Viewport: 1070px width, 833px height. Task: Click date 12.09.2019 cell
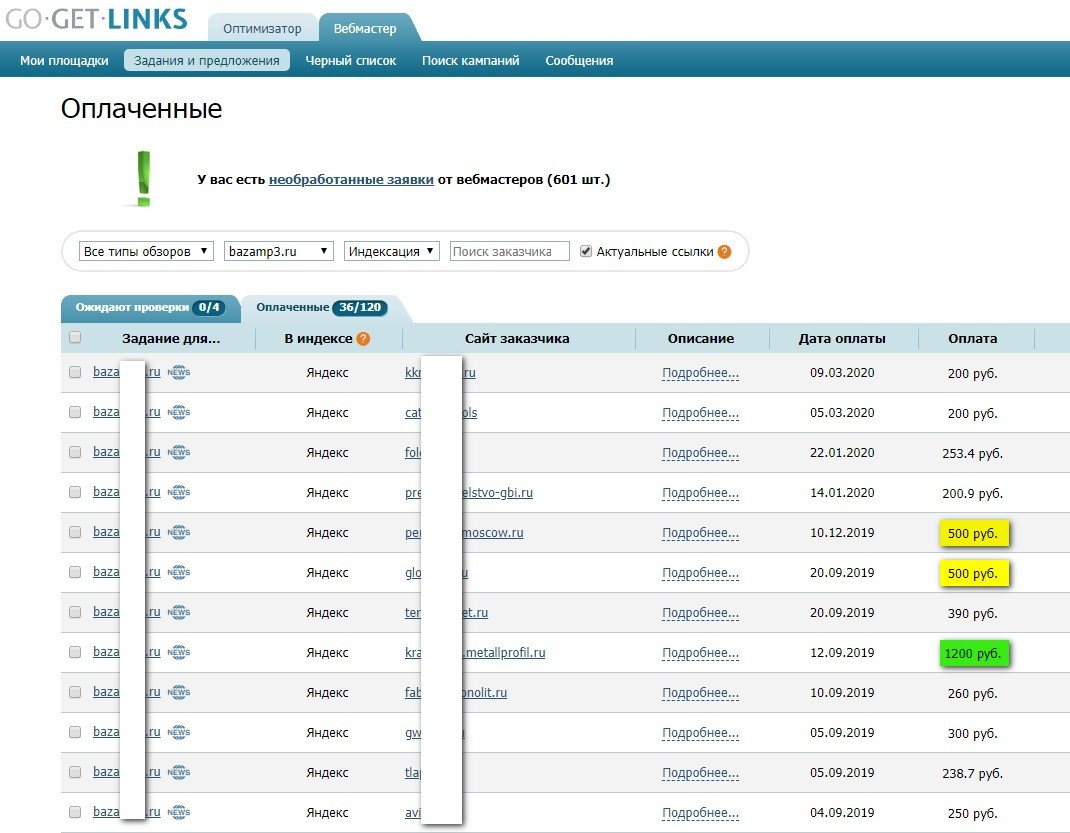[x=842, y=653]
